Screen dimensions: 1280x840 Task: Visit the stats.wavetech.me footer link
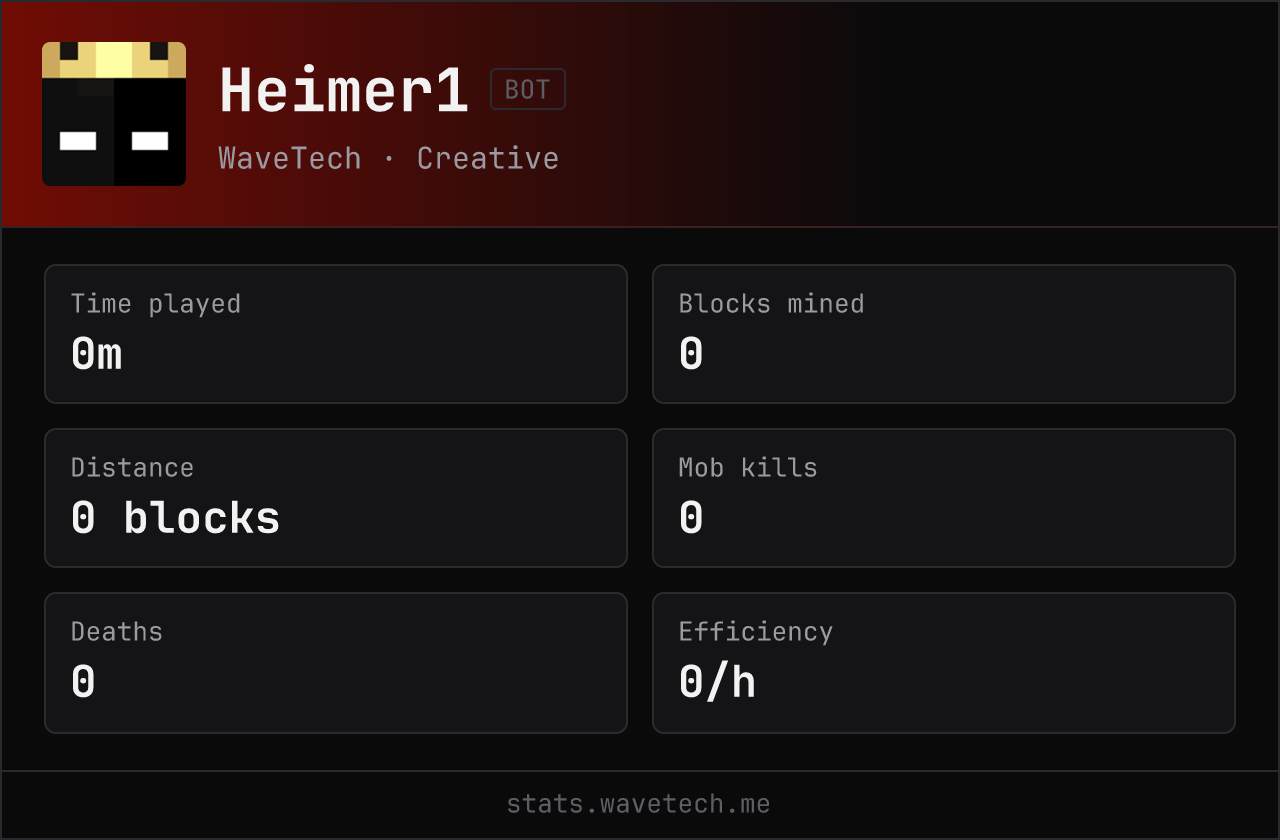pyautogui.click(x=638, y=804)
